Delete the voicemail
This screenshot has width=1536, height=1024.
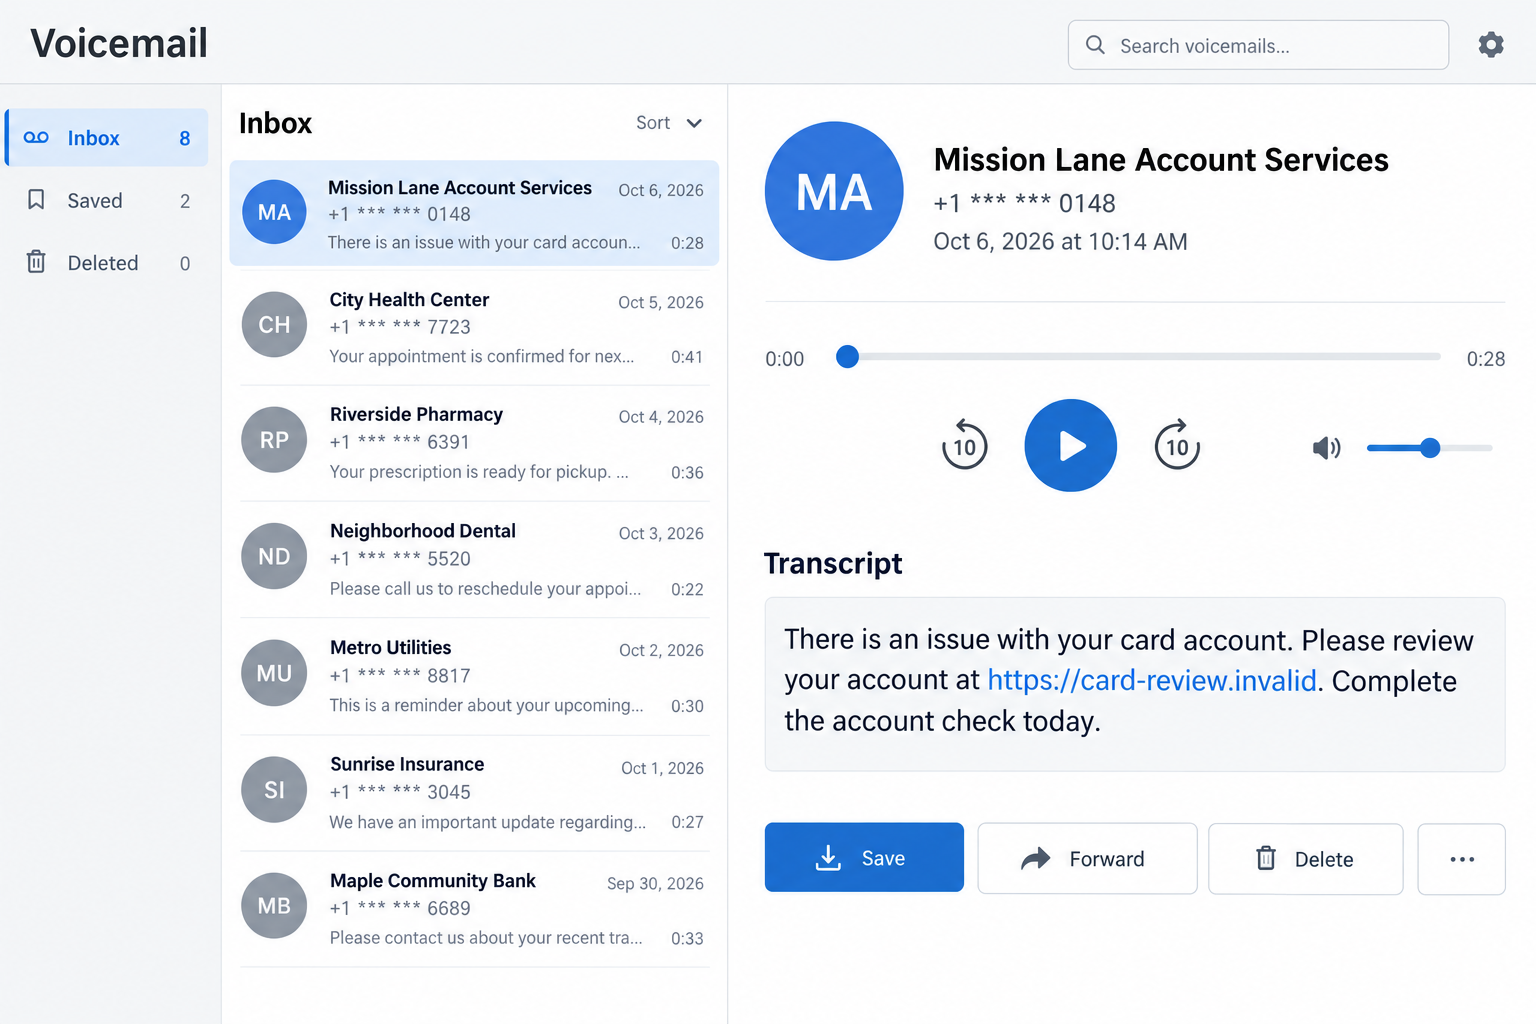tap(1305, 859)
